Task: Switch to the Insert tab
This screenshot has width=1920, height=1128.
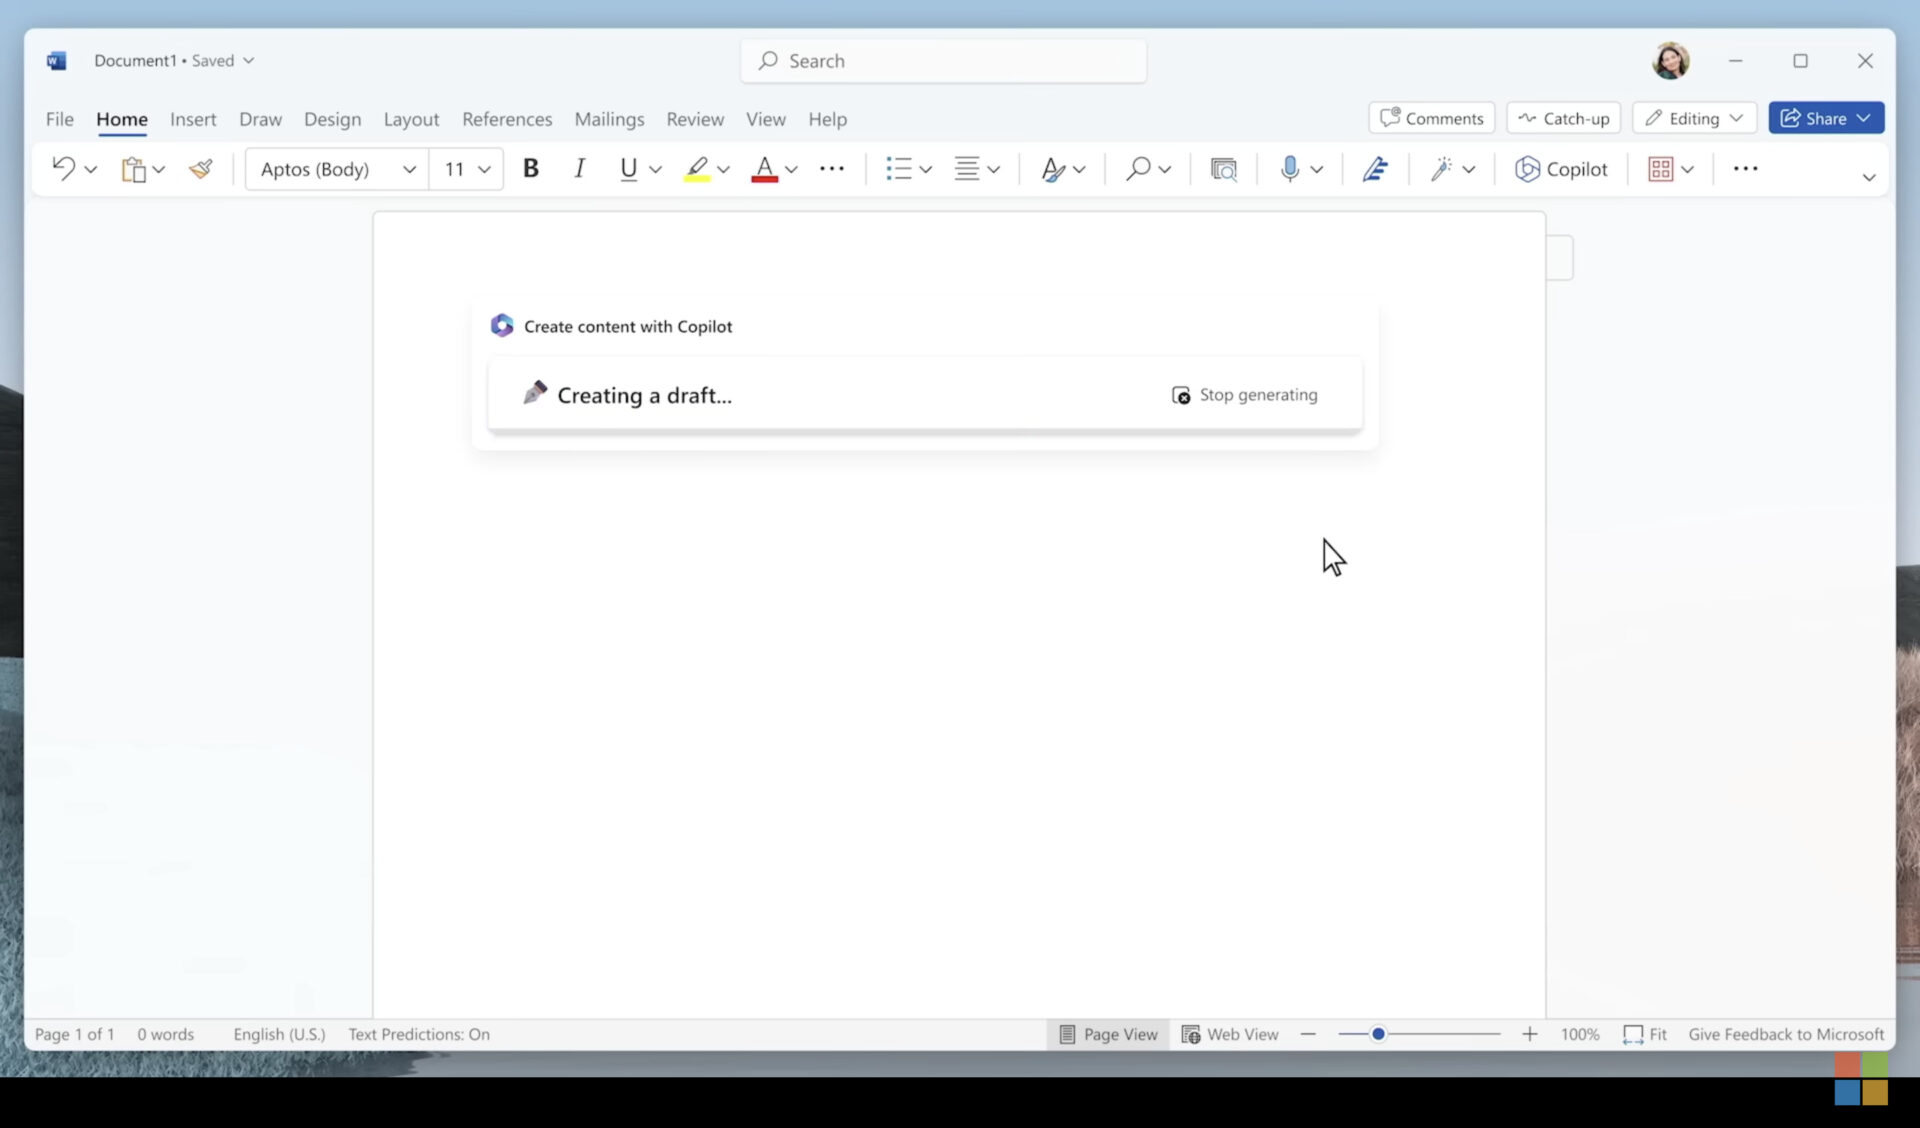Action: pyautogui.click(x=193, y=119)
